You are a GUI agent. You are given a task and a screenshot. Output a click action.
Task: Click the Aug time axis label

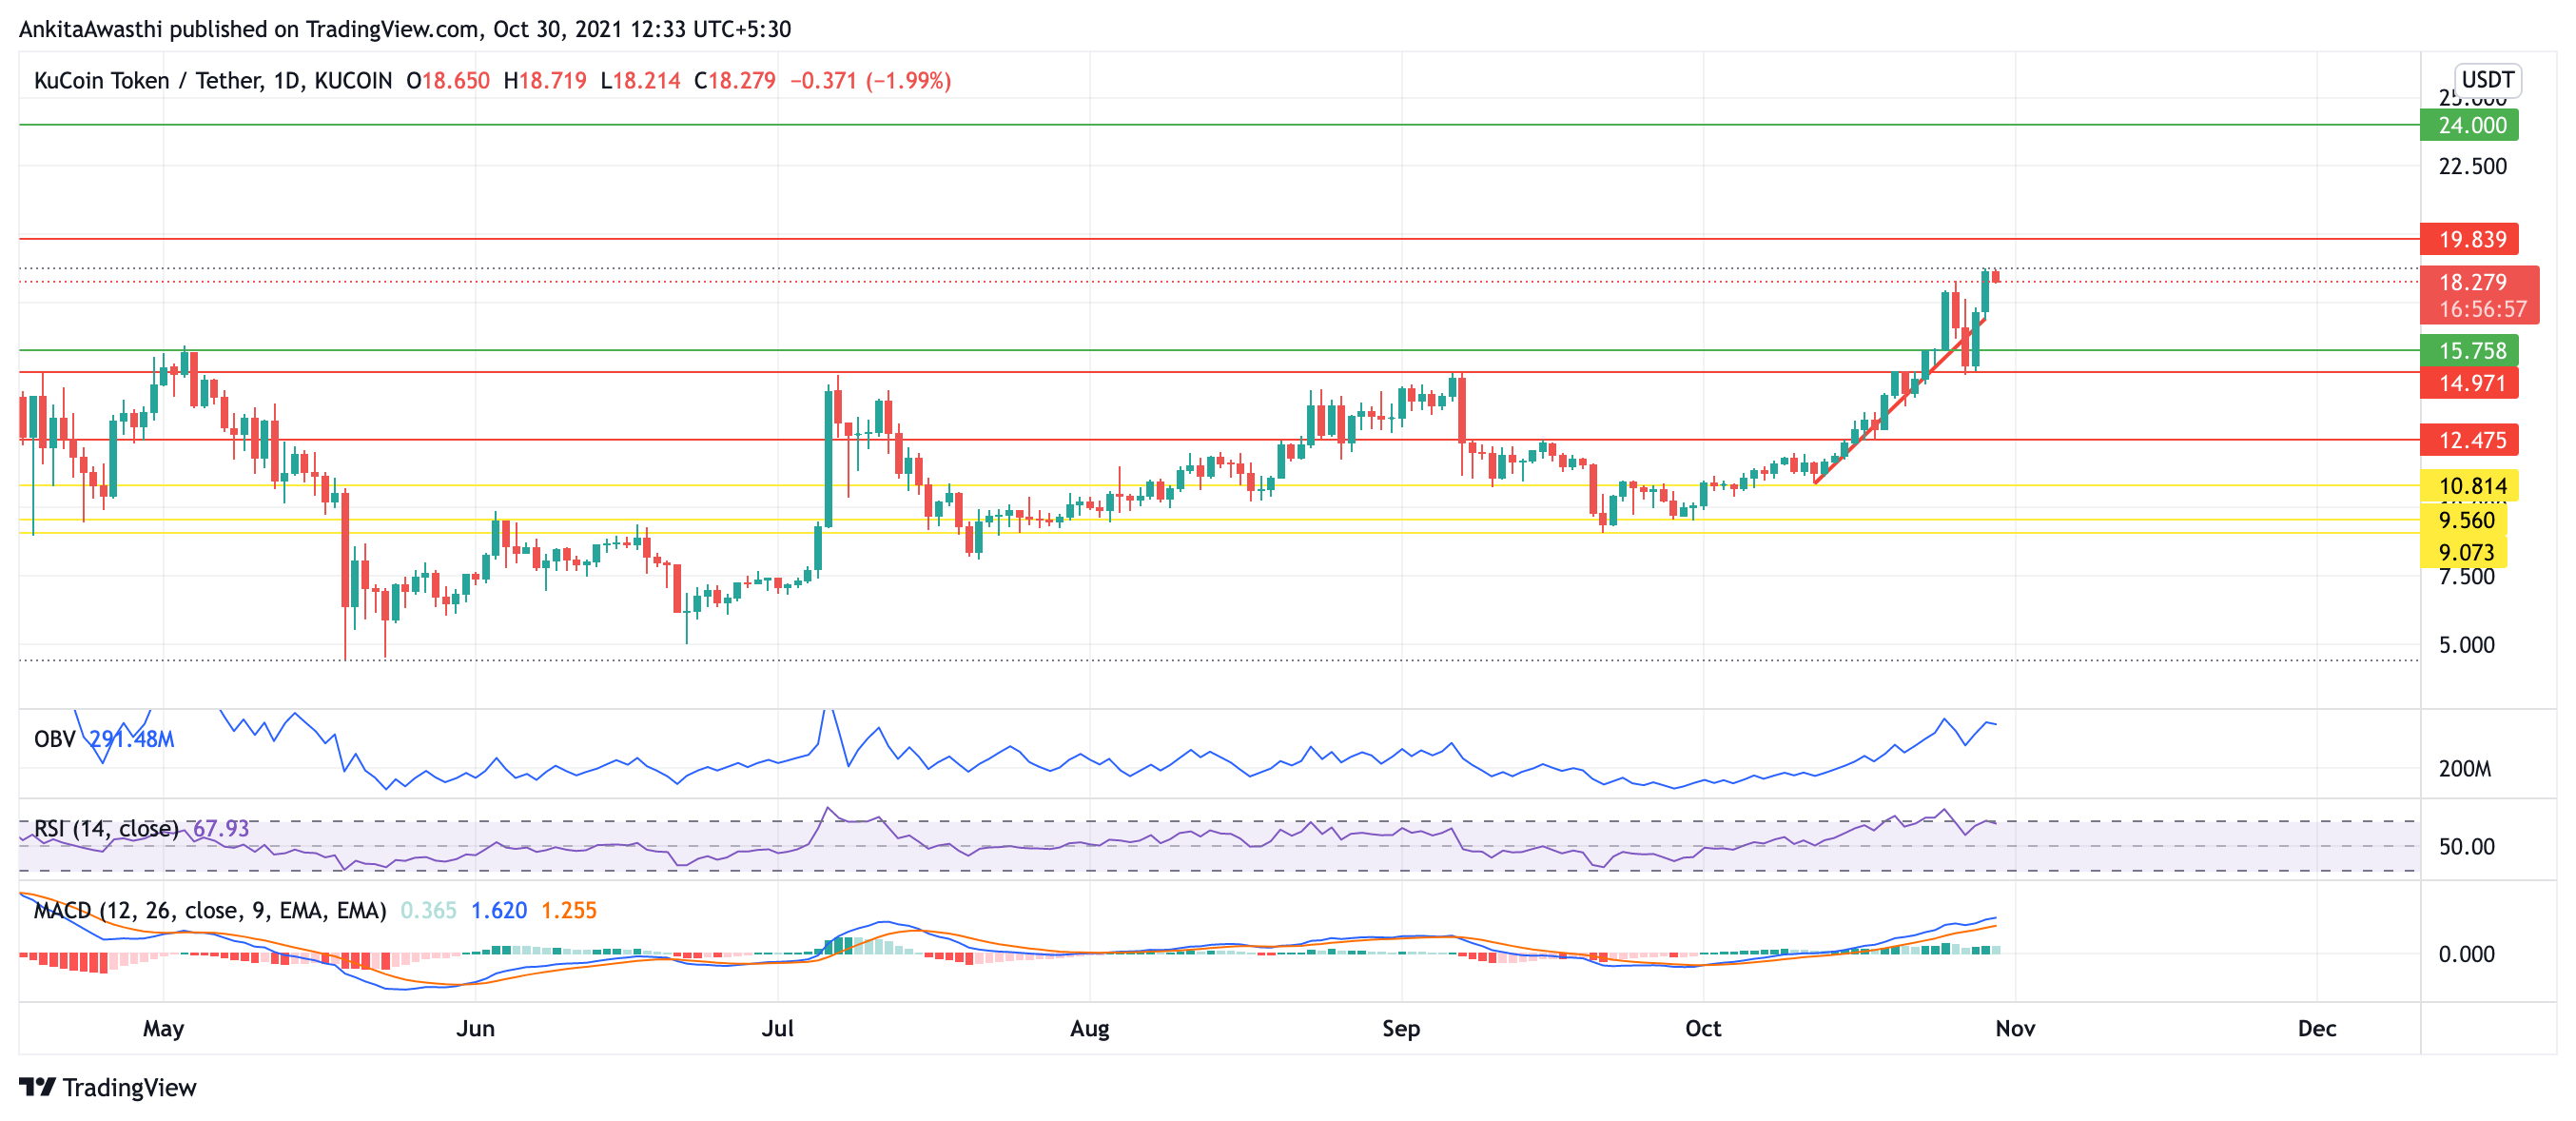click(1090, 1029)
